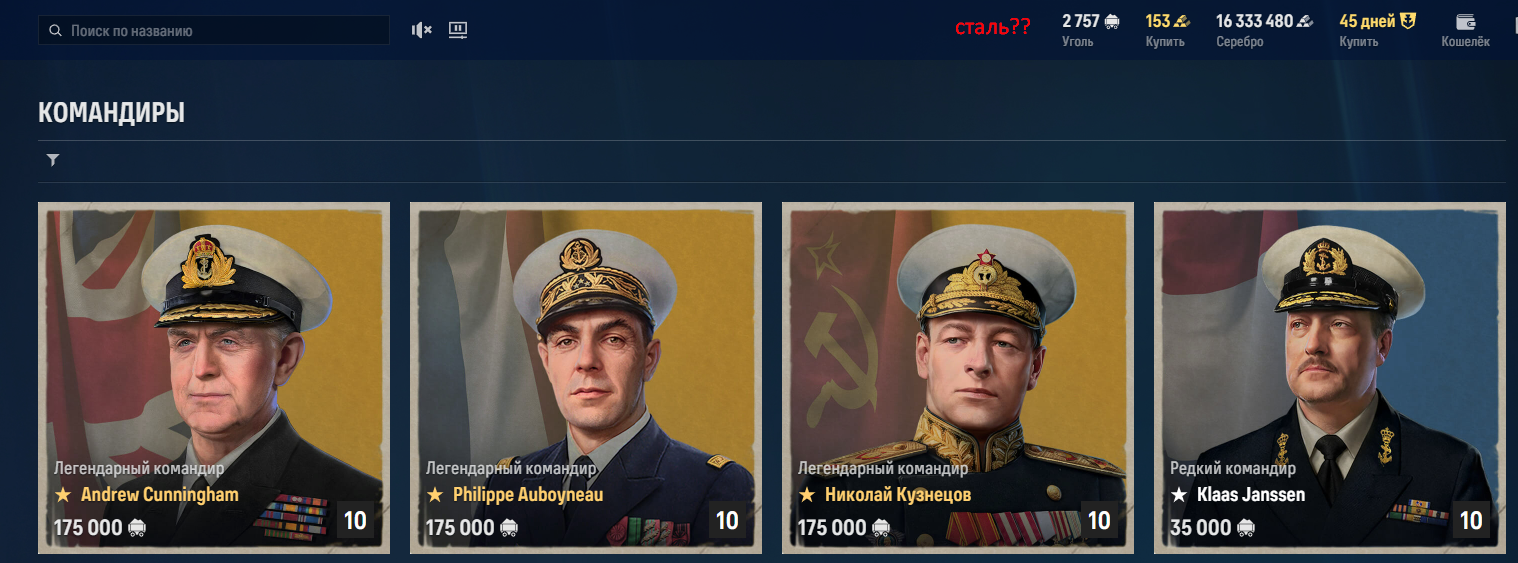The width and height of the screenshot is (1518, 563).
Task: Click the 175 000 price on Cunningham
Action: [x=88, y=528]
